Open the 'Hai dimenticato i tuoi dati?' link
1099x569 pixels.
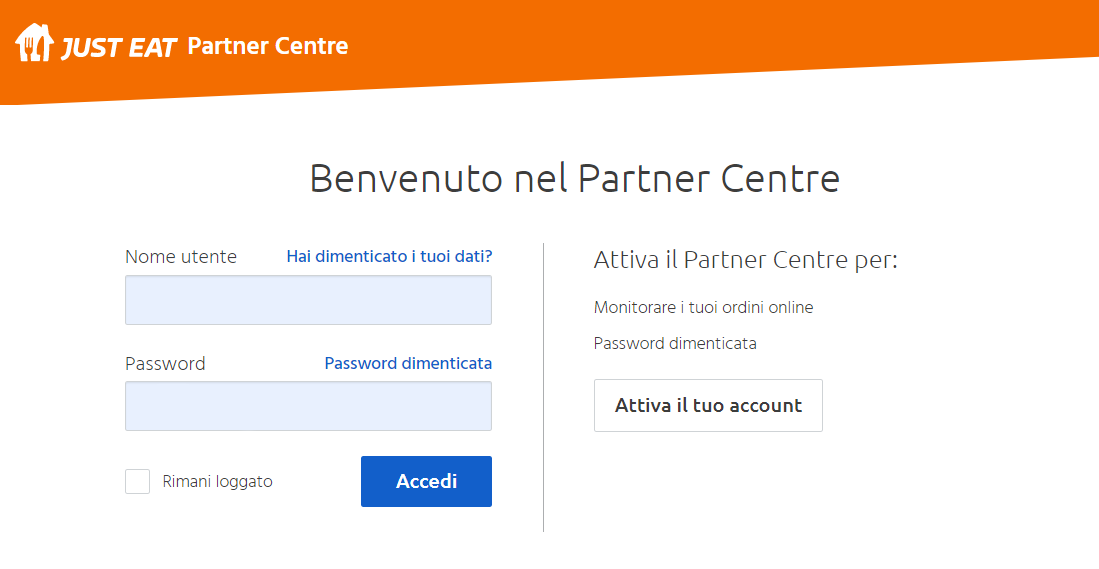tap(389, 257)
